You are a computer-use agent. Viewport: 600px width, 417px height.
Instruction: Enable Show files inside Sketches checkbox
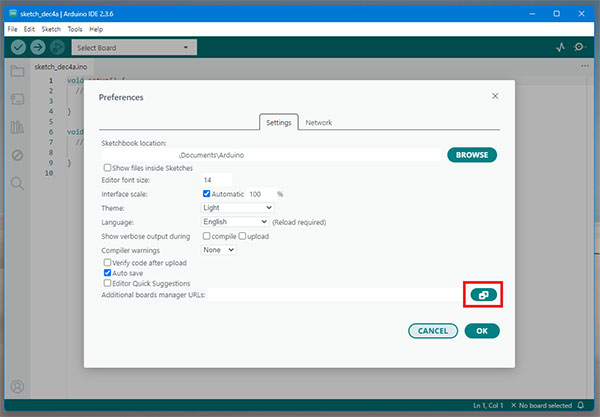tap(108, 167)
